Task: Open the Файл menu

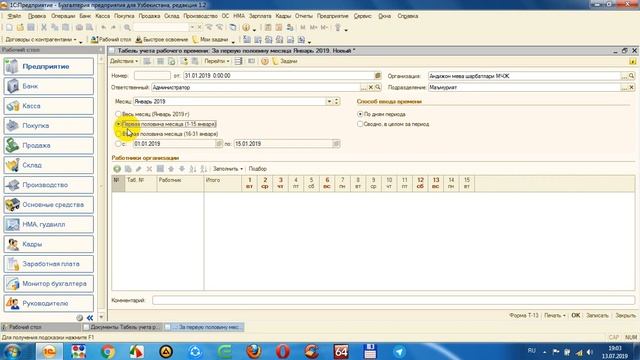Action: (x=14, y=16)
